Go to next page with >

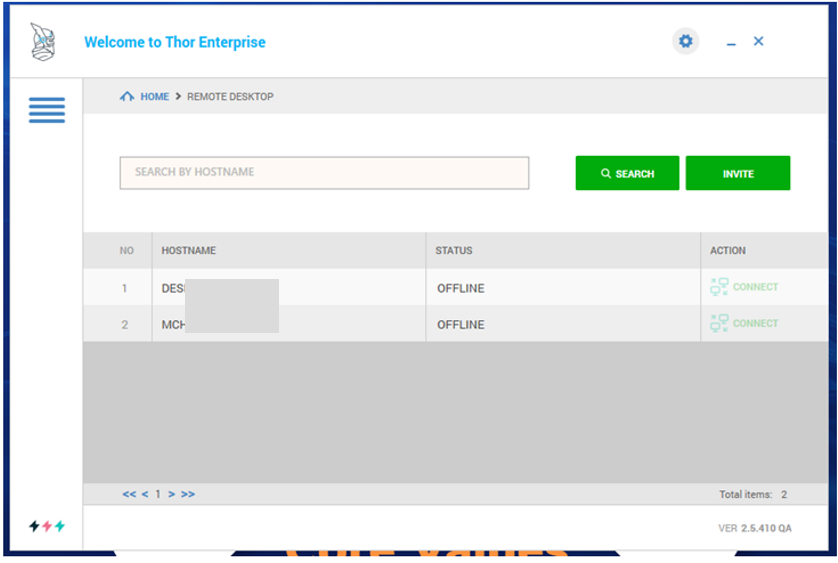pos(172,494)
